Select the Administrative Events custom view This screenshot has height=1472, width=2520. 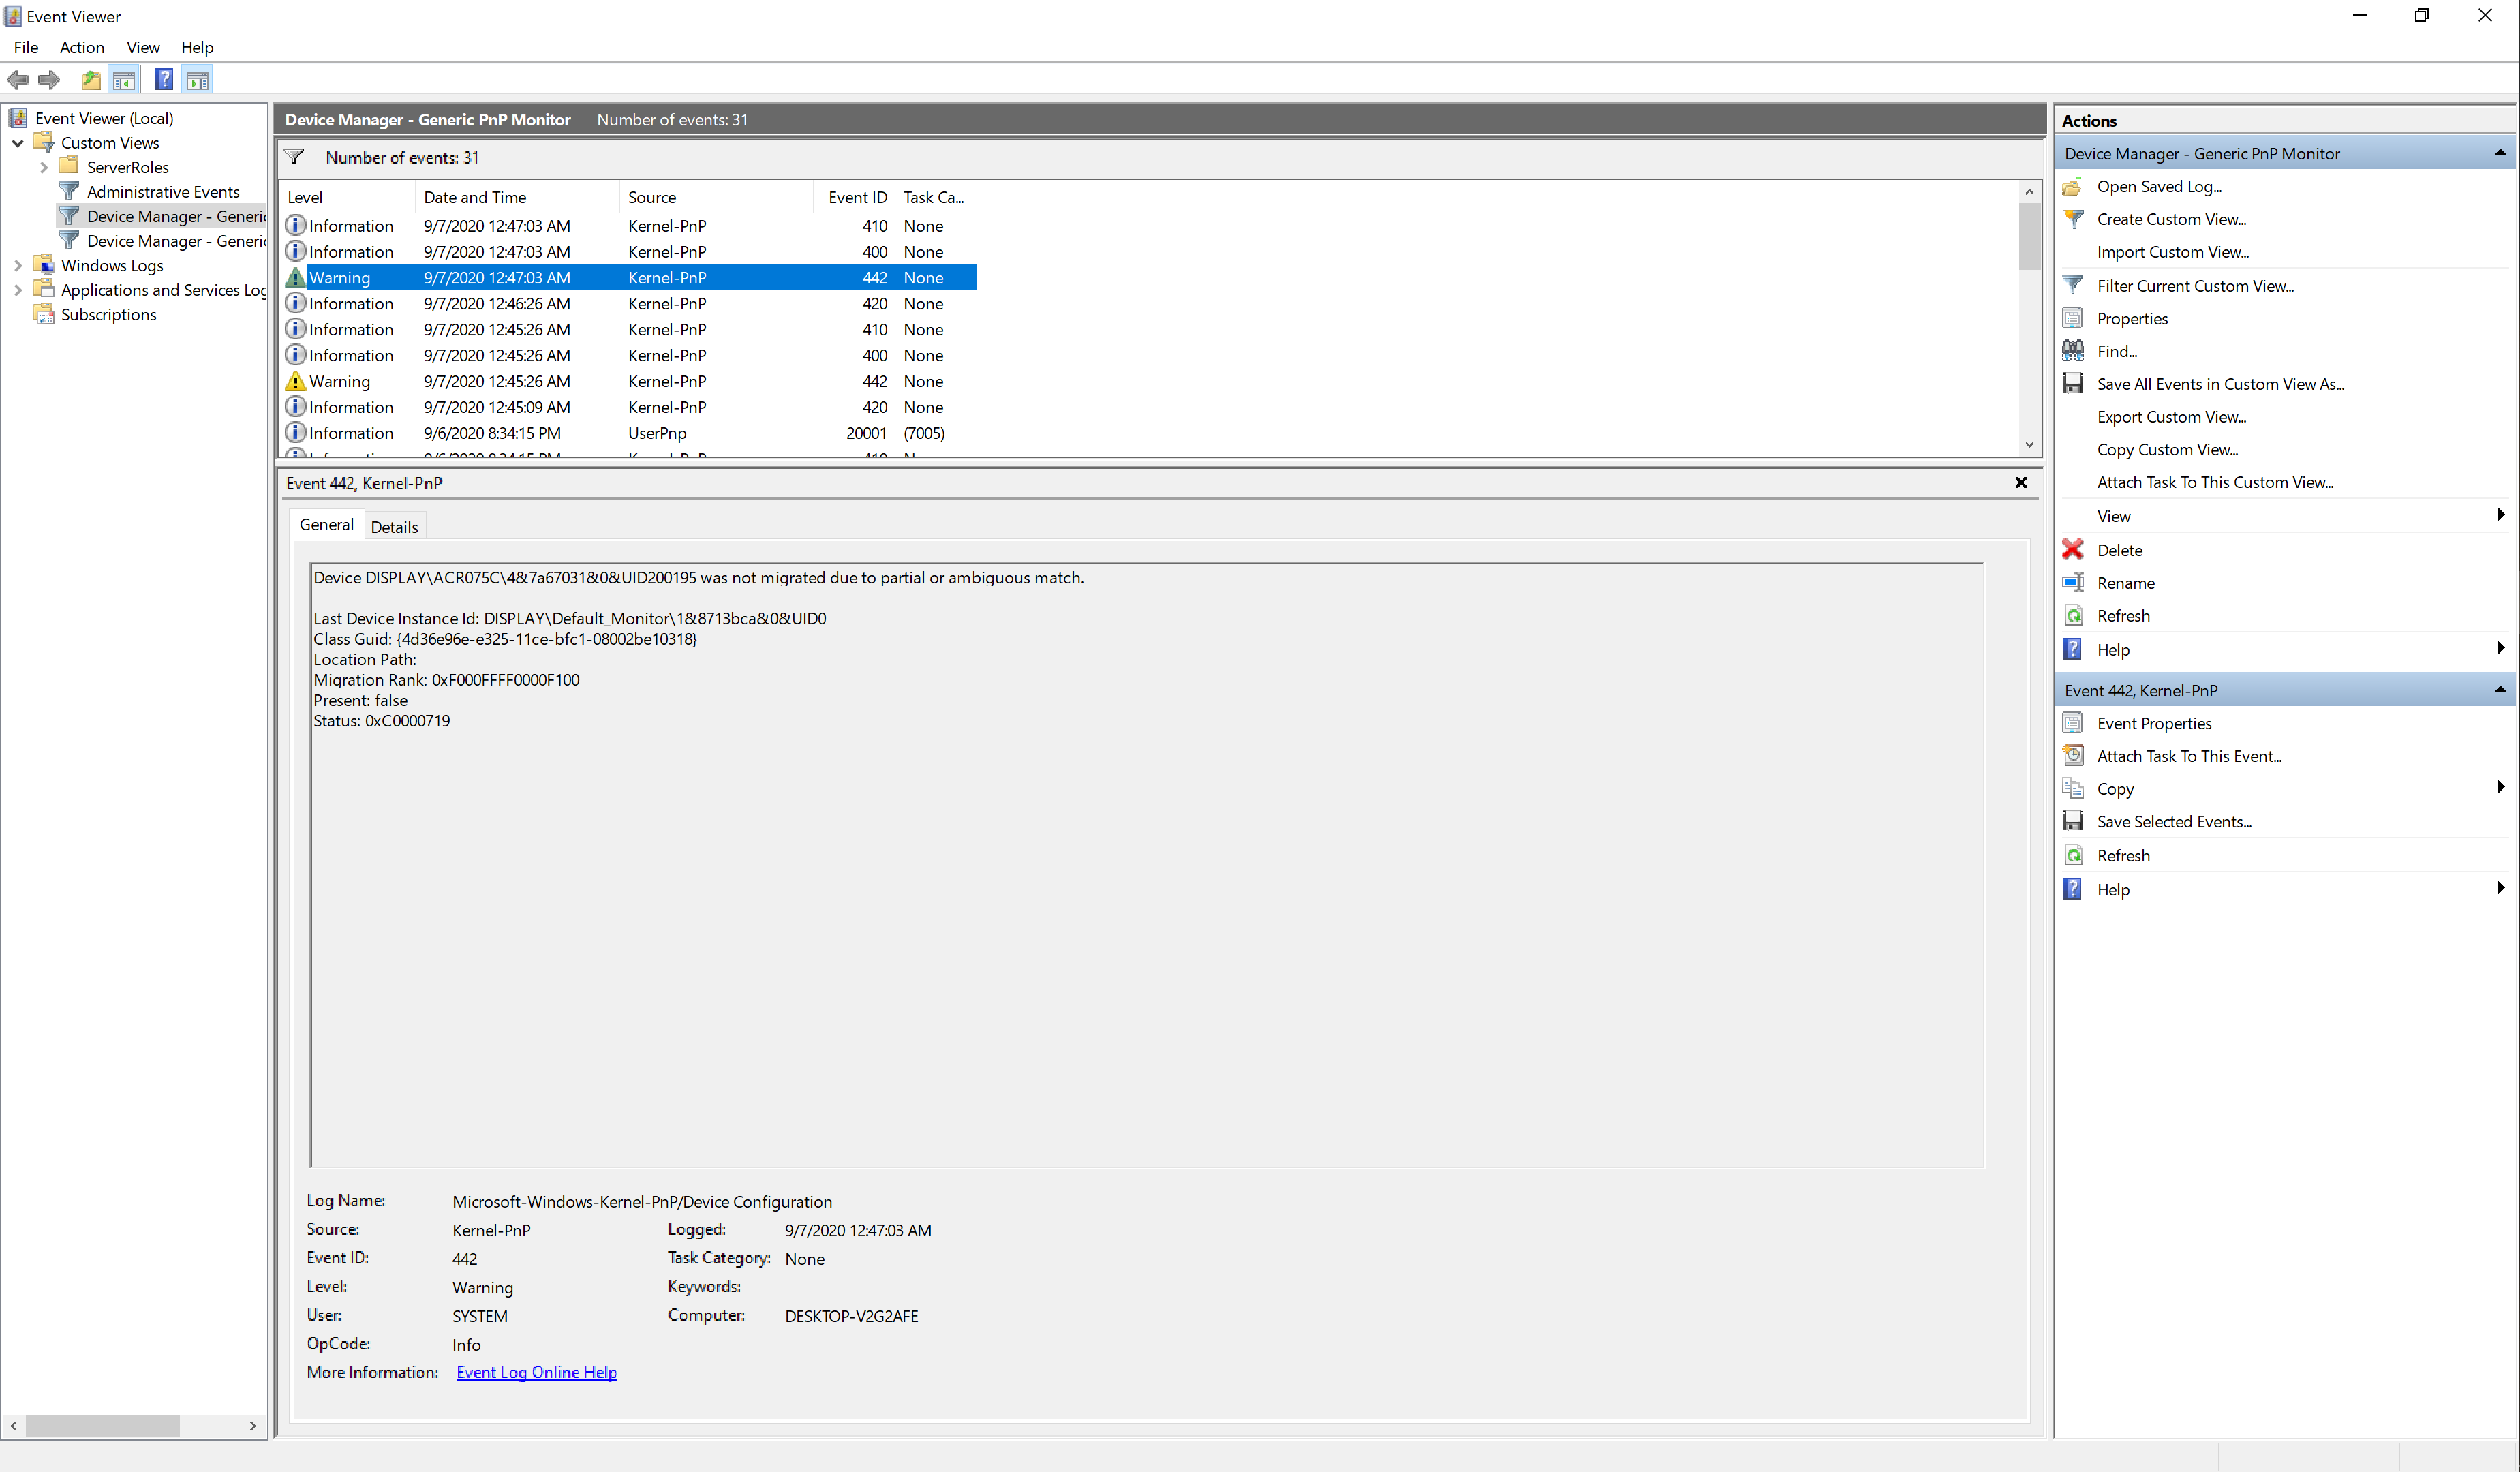[x=163, y=192]
